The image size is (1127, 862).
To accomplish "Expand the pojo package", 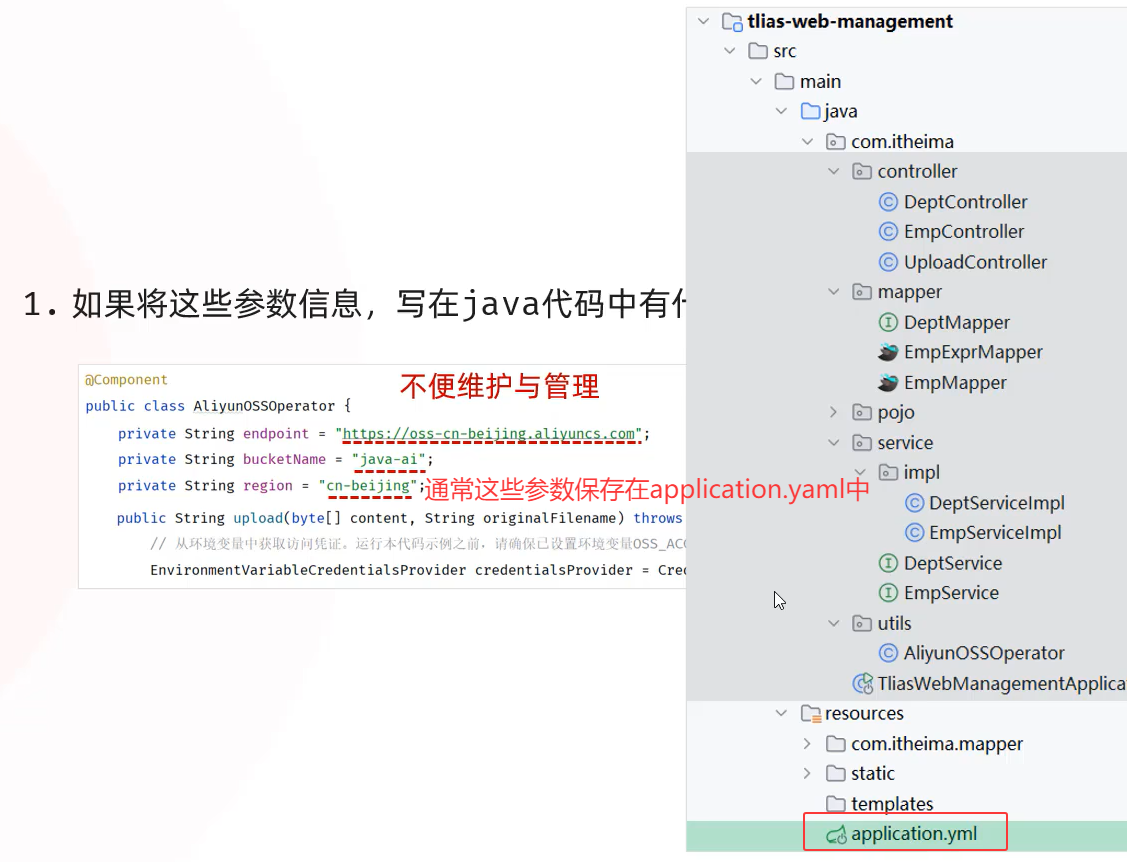I will pos(834,412).
